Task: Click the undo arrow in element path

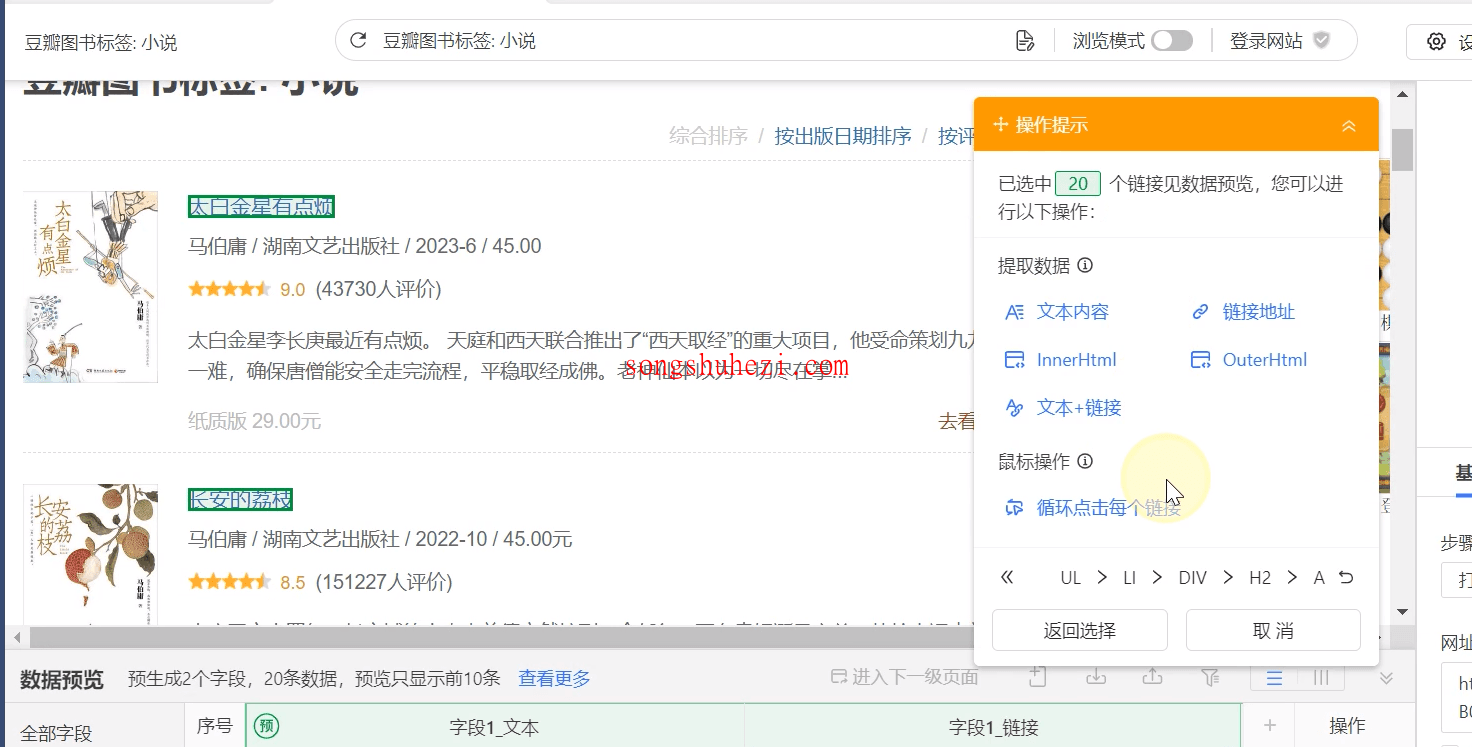Action: 1346,578
